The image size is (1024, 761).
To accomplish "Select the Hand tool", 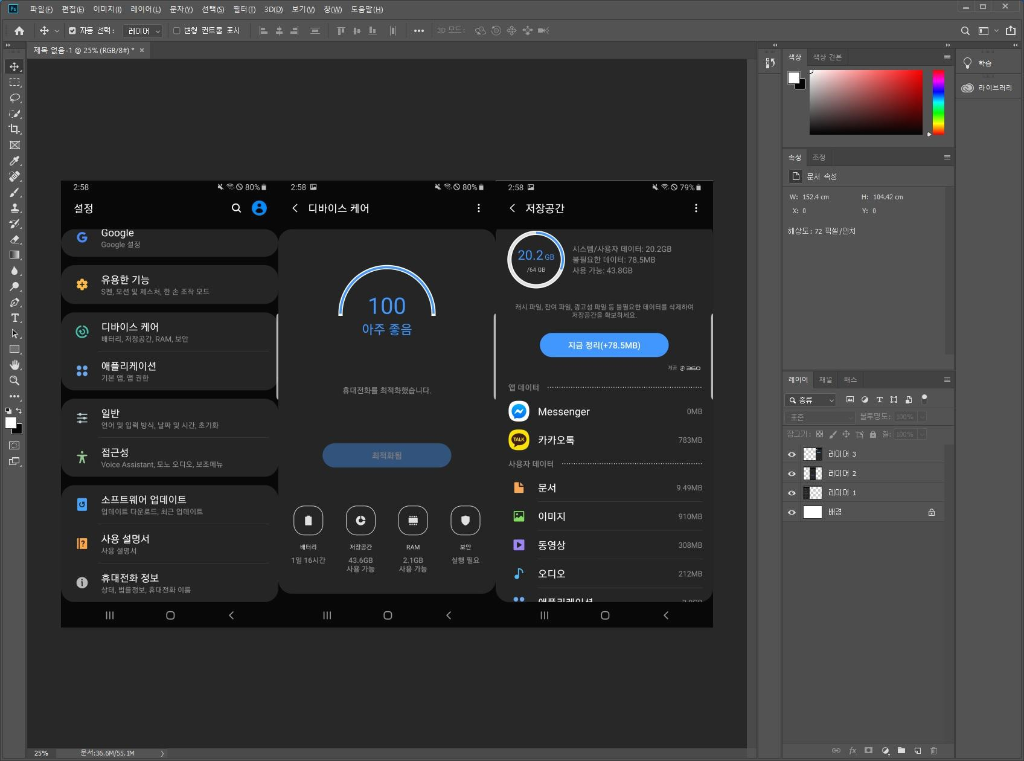I will pyautogui.click(x=14, y=364).
